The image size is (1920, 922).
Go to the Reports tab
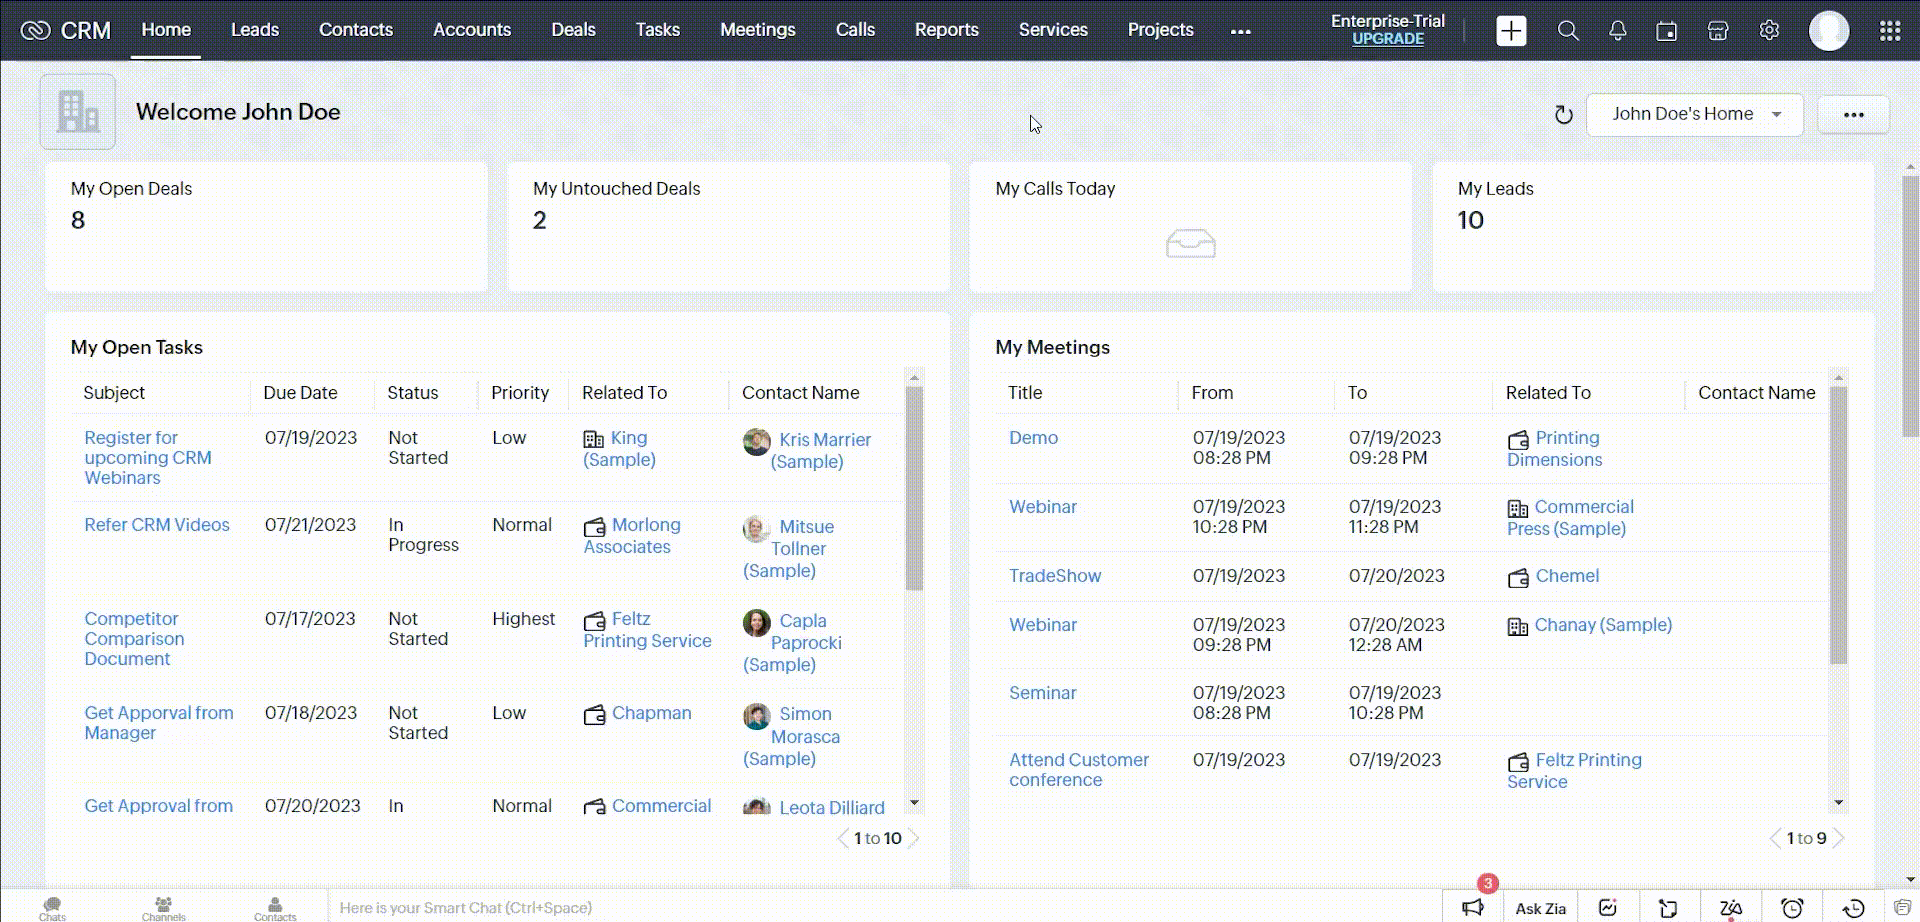pos(946,30)
